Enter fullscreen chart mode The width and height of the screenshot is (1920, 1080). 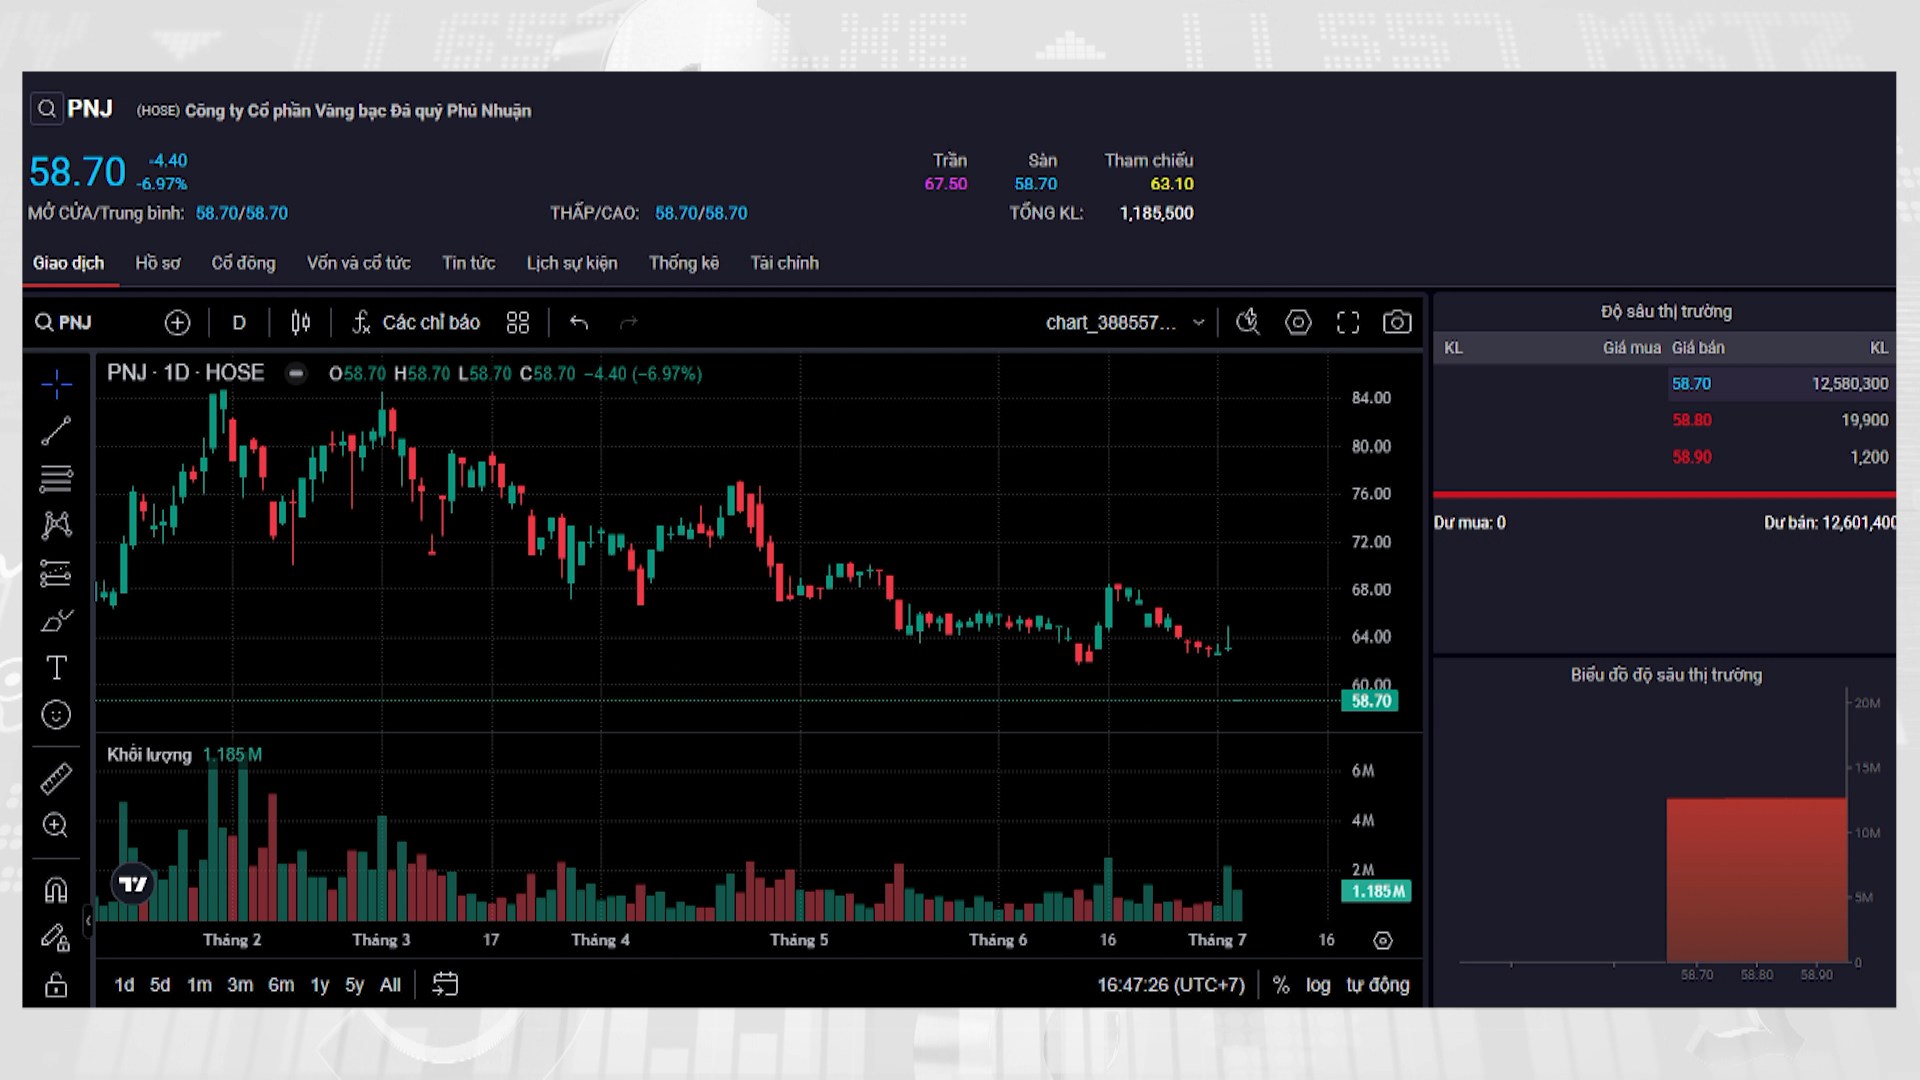pyautogui.click(x=1348, y=322)
